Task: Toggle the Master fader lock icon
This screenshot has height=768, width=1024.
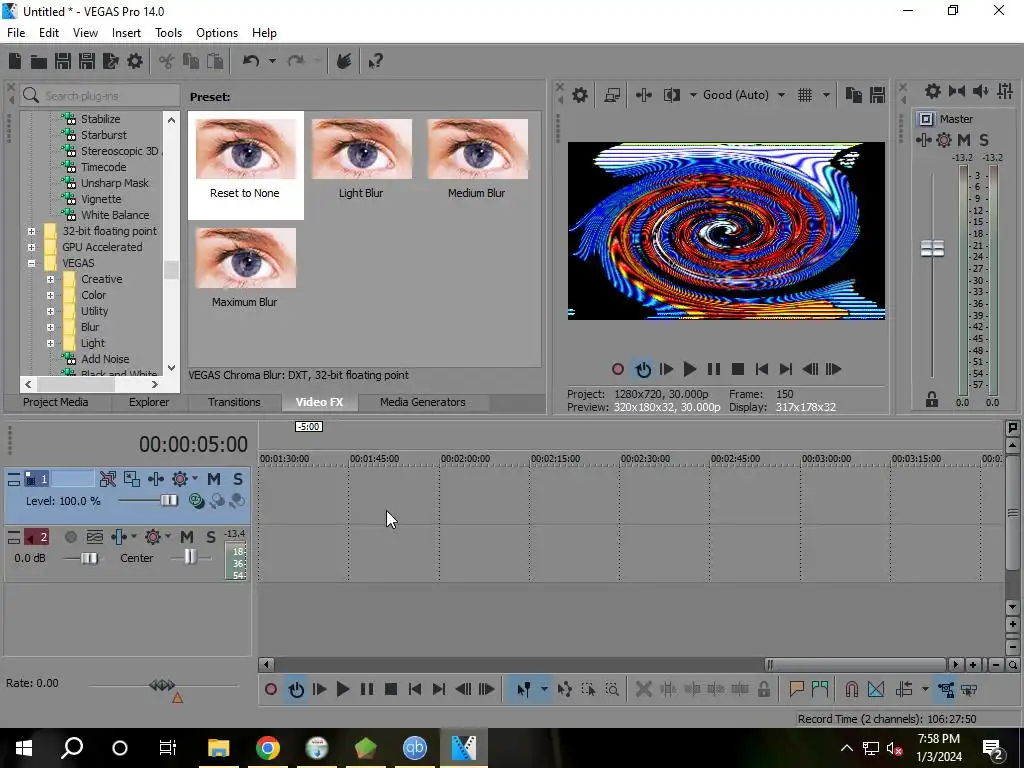Action: click(932, 399)
